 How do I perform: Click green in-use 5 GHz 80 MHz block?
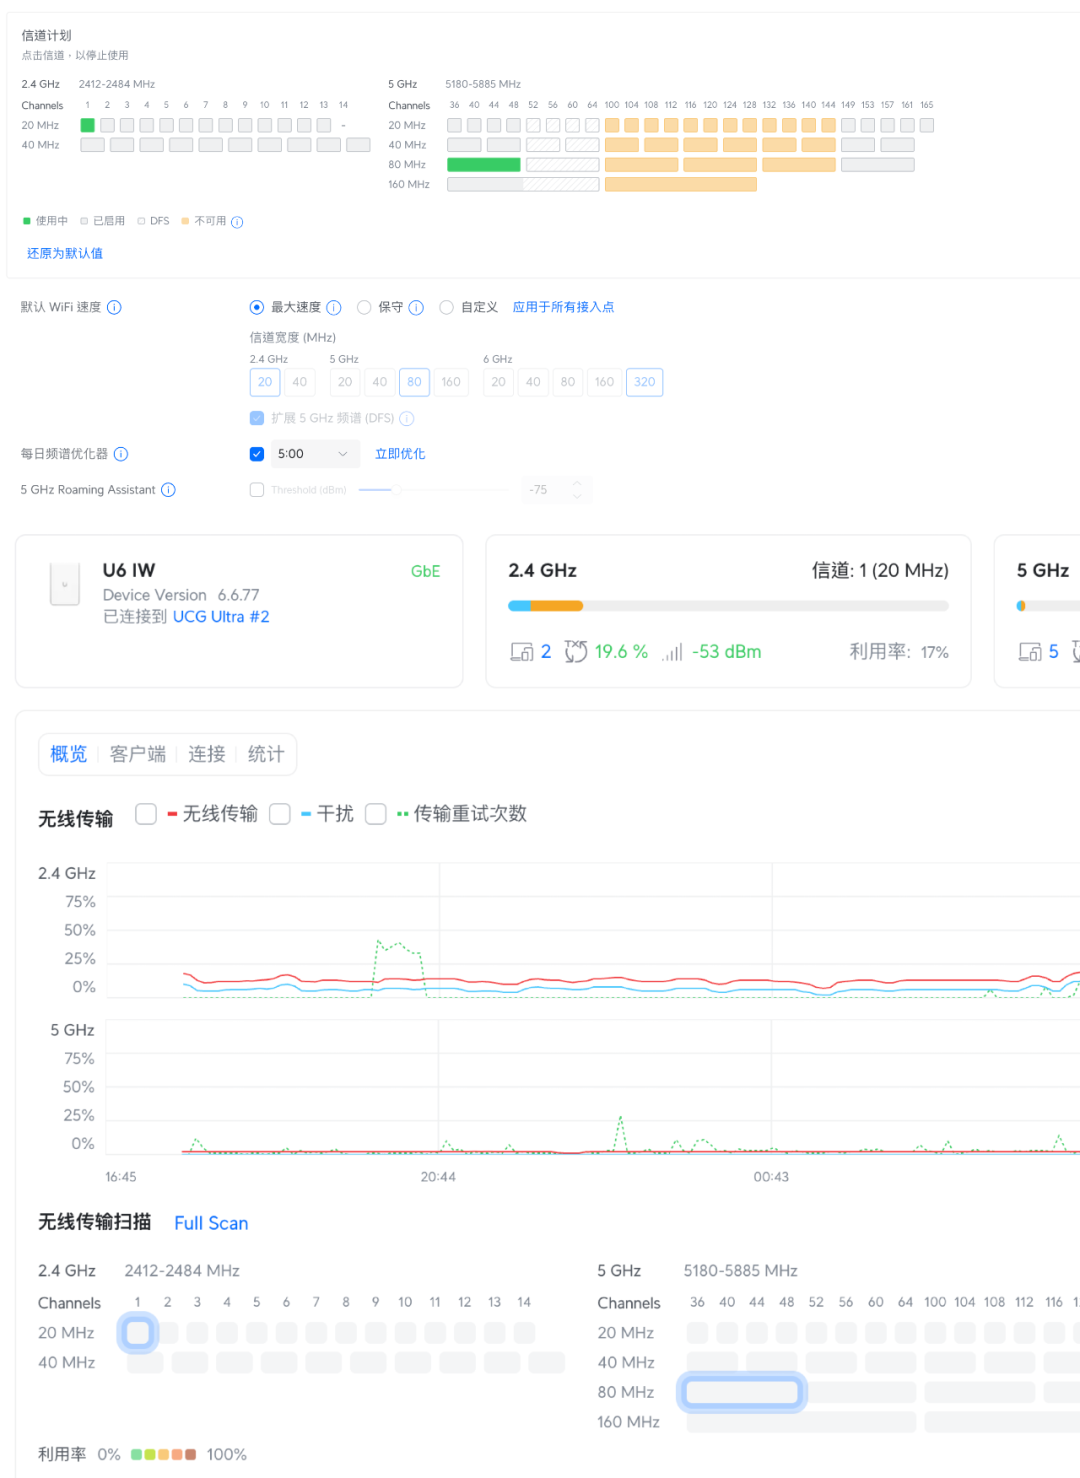tap(484, 165)
